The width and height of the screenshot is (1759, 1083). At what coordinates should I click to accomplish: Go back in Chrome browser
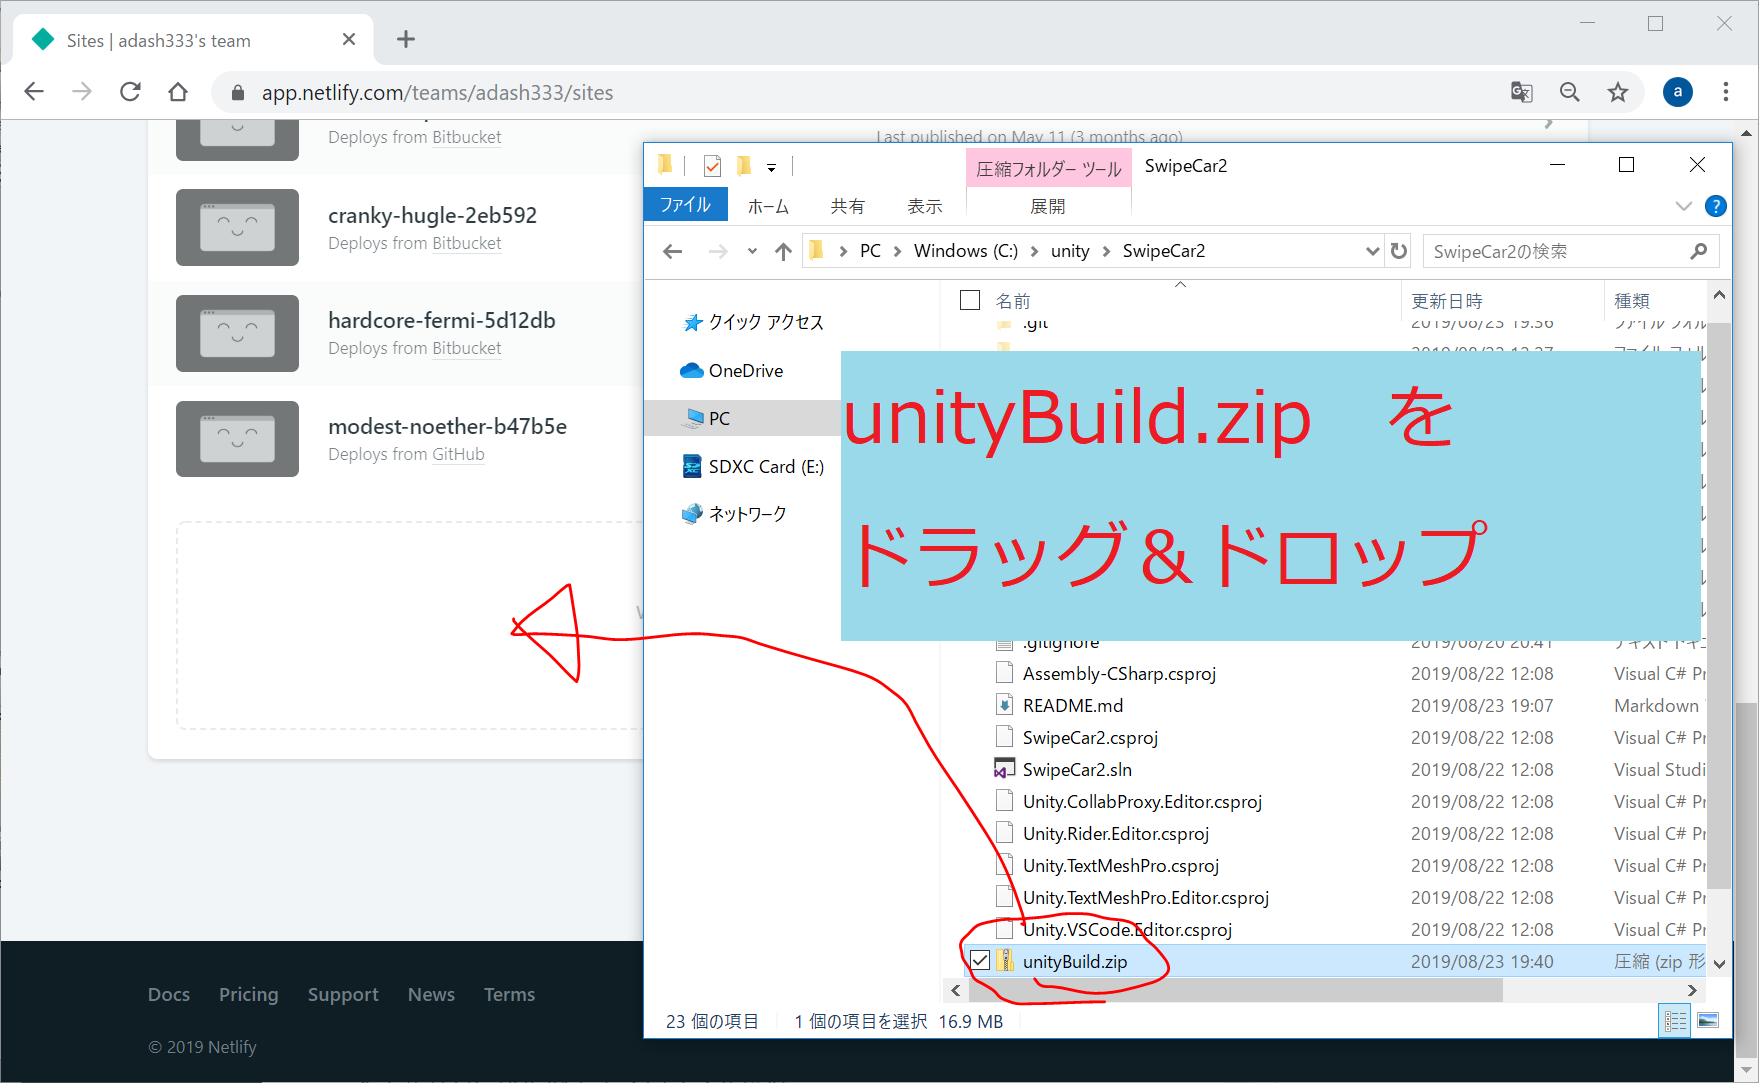pos(34,92)
